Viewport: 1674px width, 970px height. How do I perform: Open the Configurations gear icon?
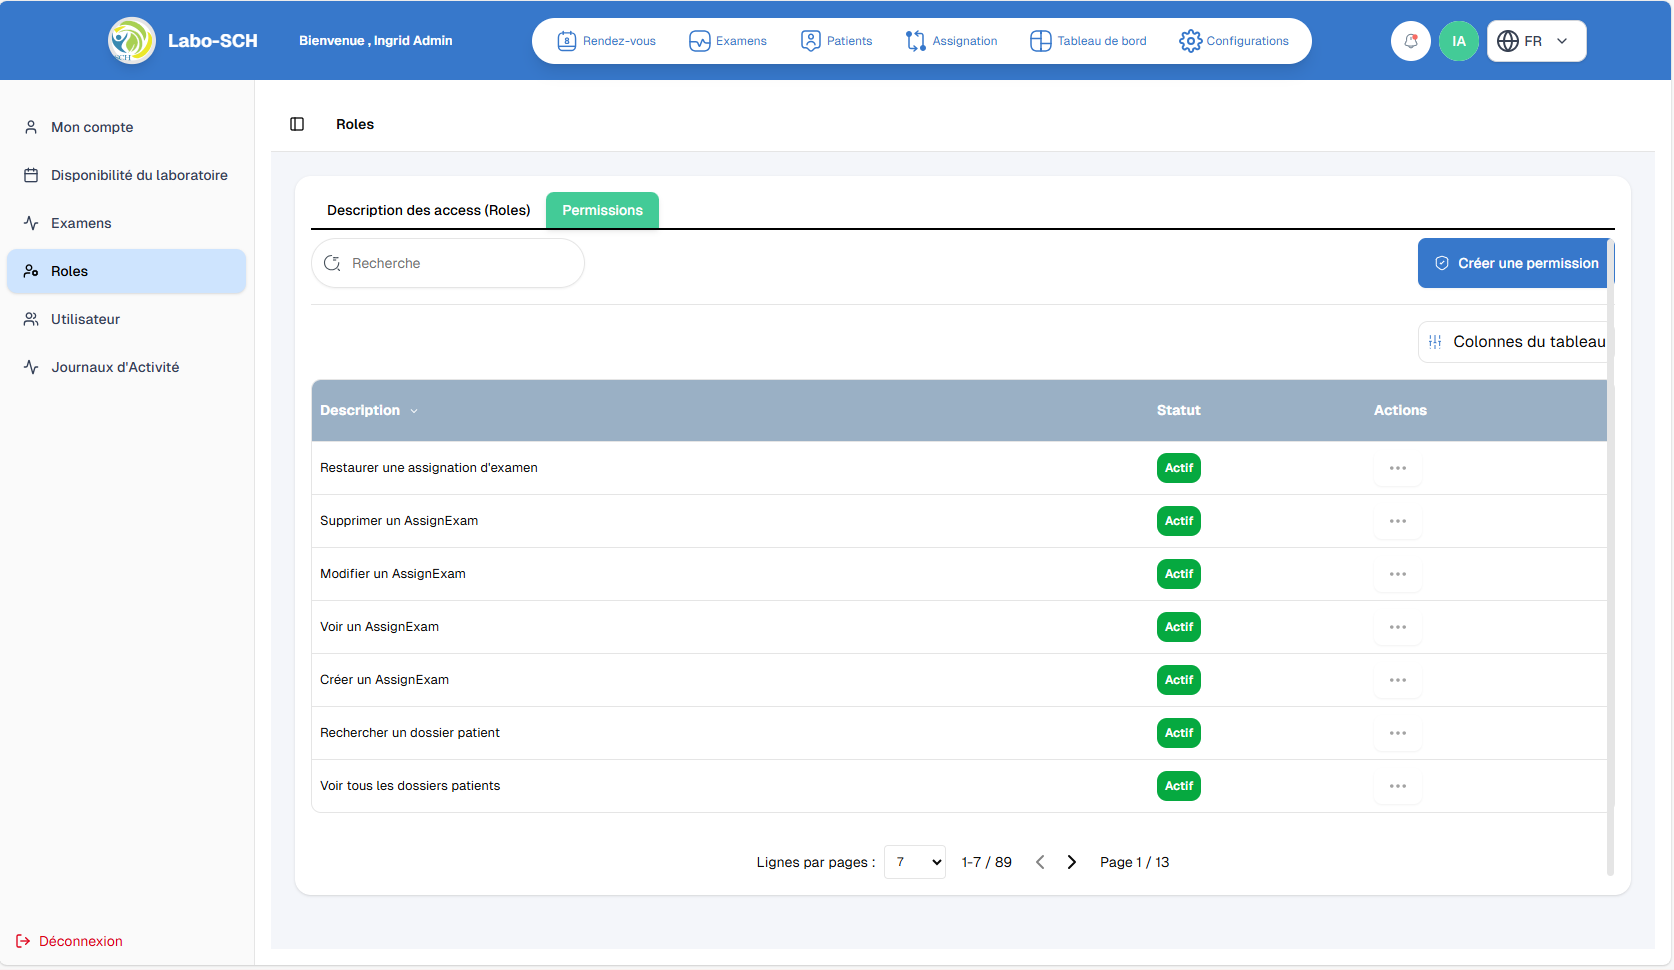click(1191, 41)
